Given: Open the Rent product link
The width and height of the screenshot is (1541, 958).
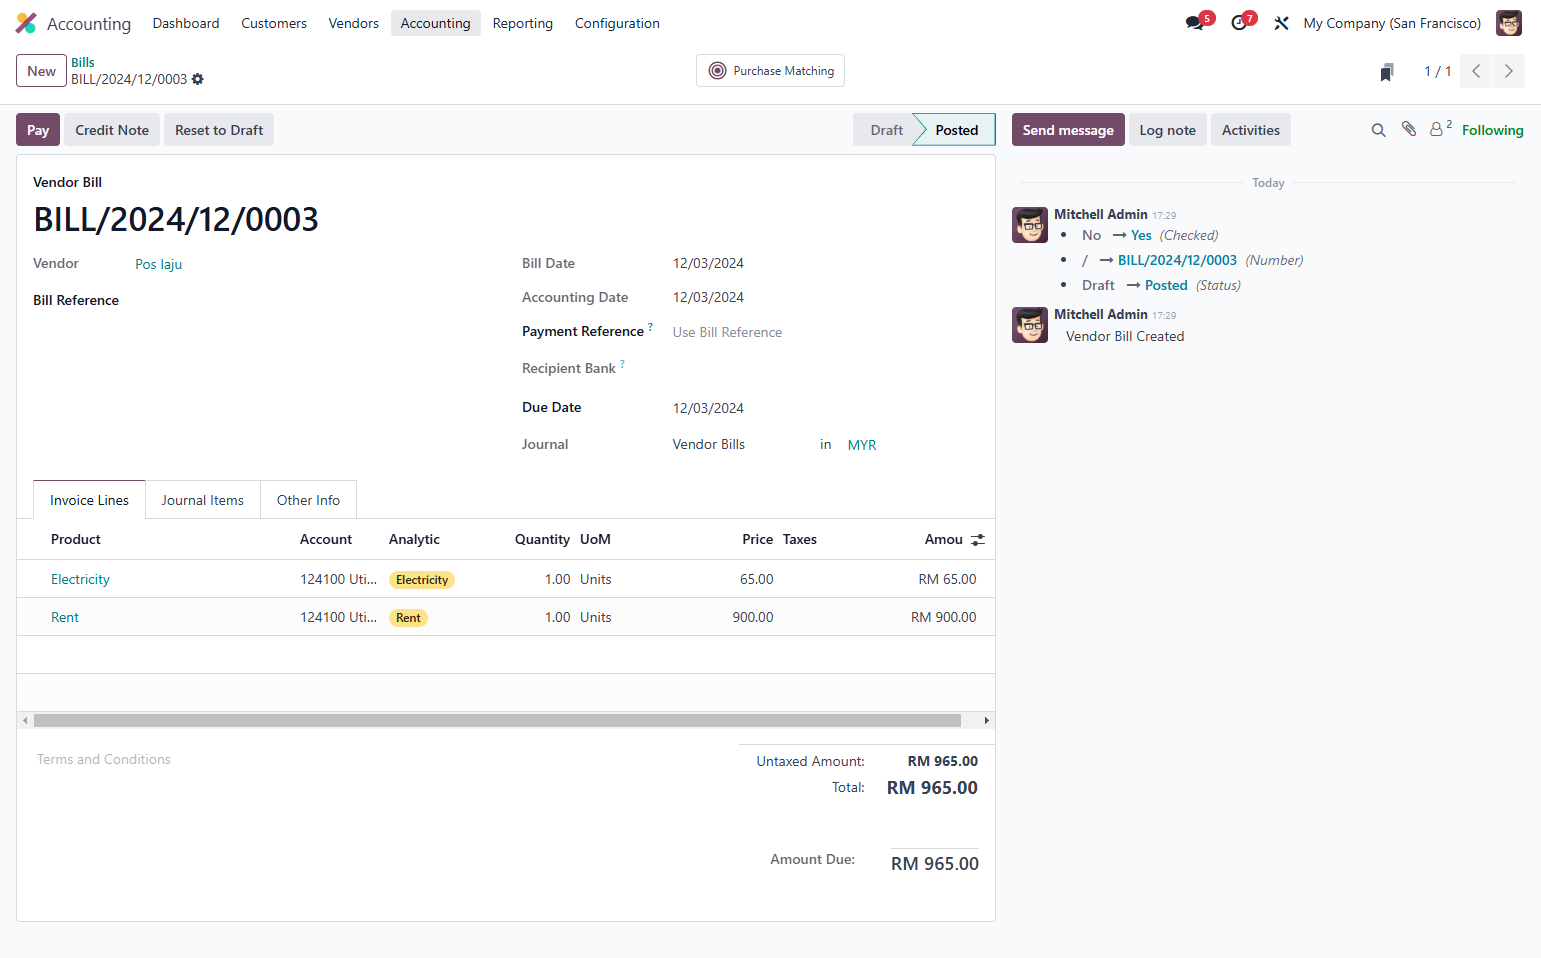Looking at the screenshot, I should [x=65, y=617].
